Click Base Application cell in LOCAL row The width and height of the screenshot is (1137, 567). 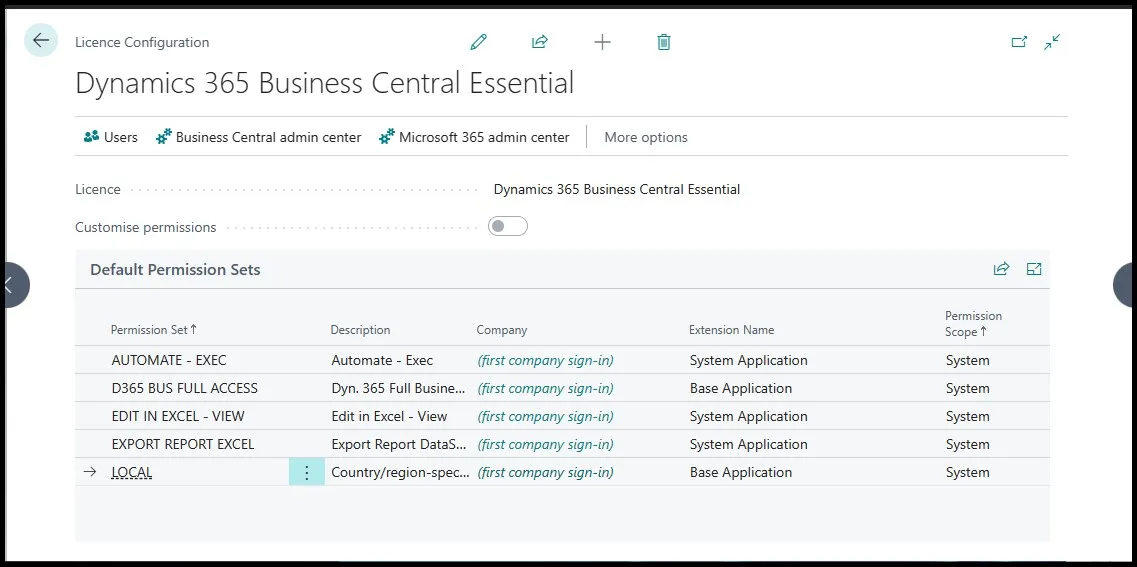pos(741,473)
